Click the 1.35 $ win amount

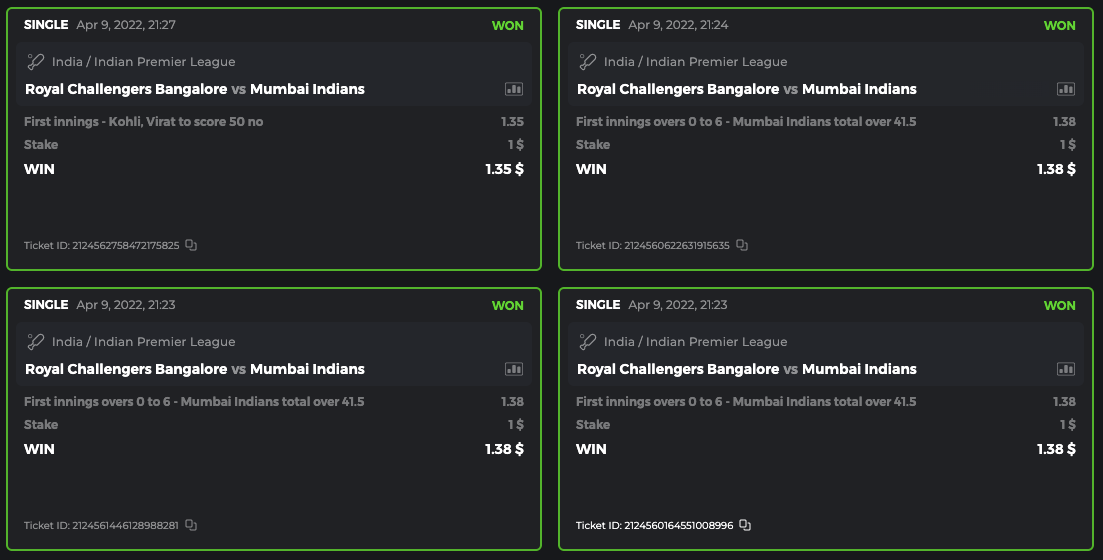(x=504, y=169)
